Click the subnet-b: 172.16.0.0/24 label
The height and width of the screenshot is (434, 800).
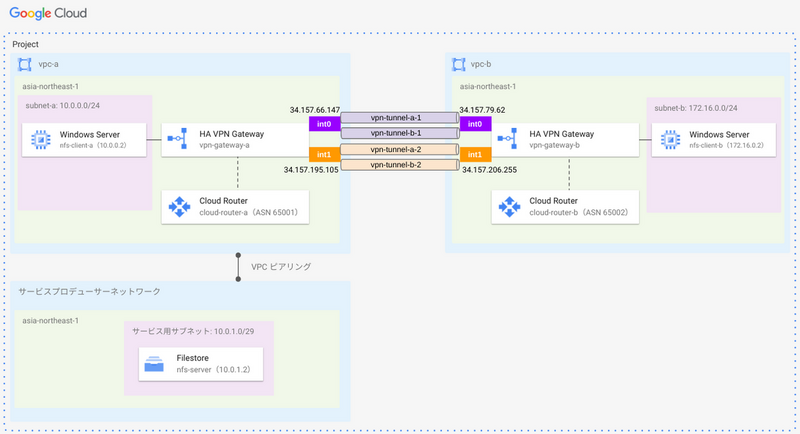click(x=695, y=108)
